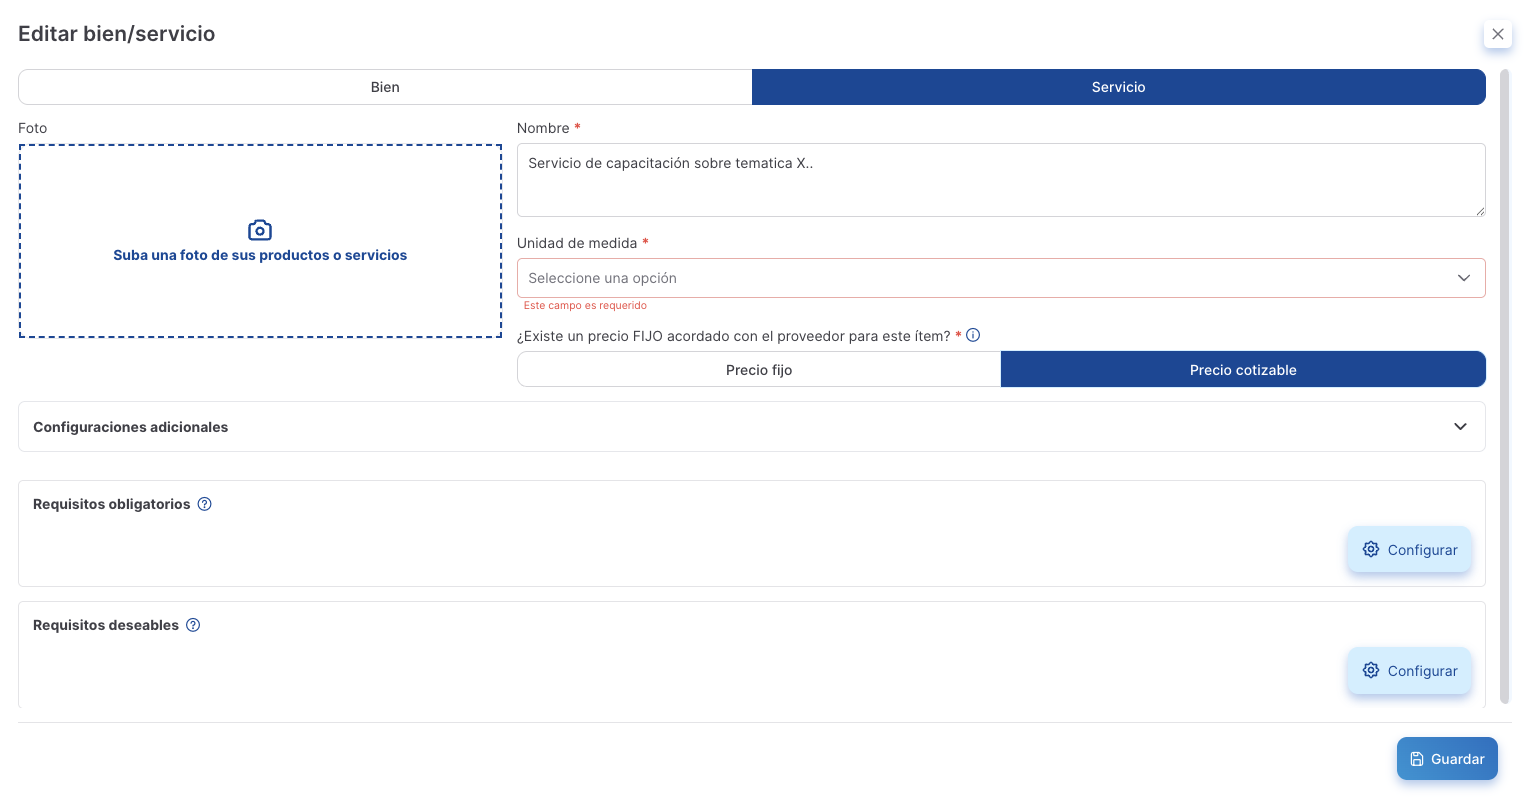This screenshot has height=812, width=1528.
Task: Click the 'Suba una foto' upload link text
Action: tap(260, 256)
